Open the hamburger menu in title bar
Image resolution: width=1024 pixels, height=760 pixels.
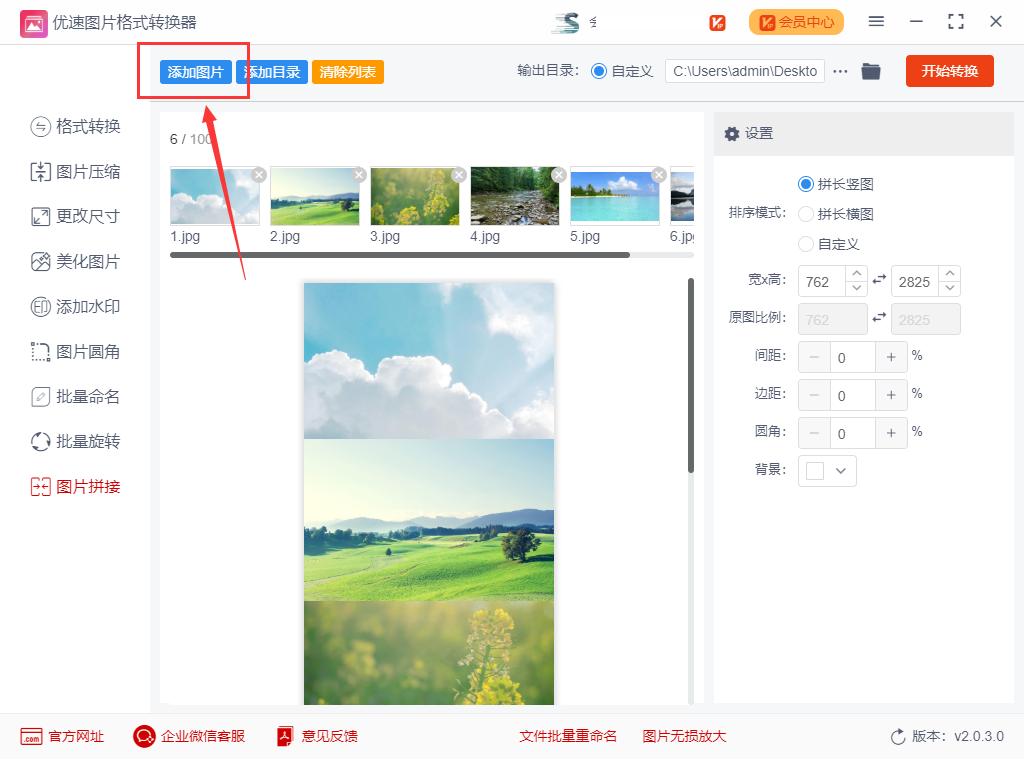click(876, 21)
